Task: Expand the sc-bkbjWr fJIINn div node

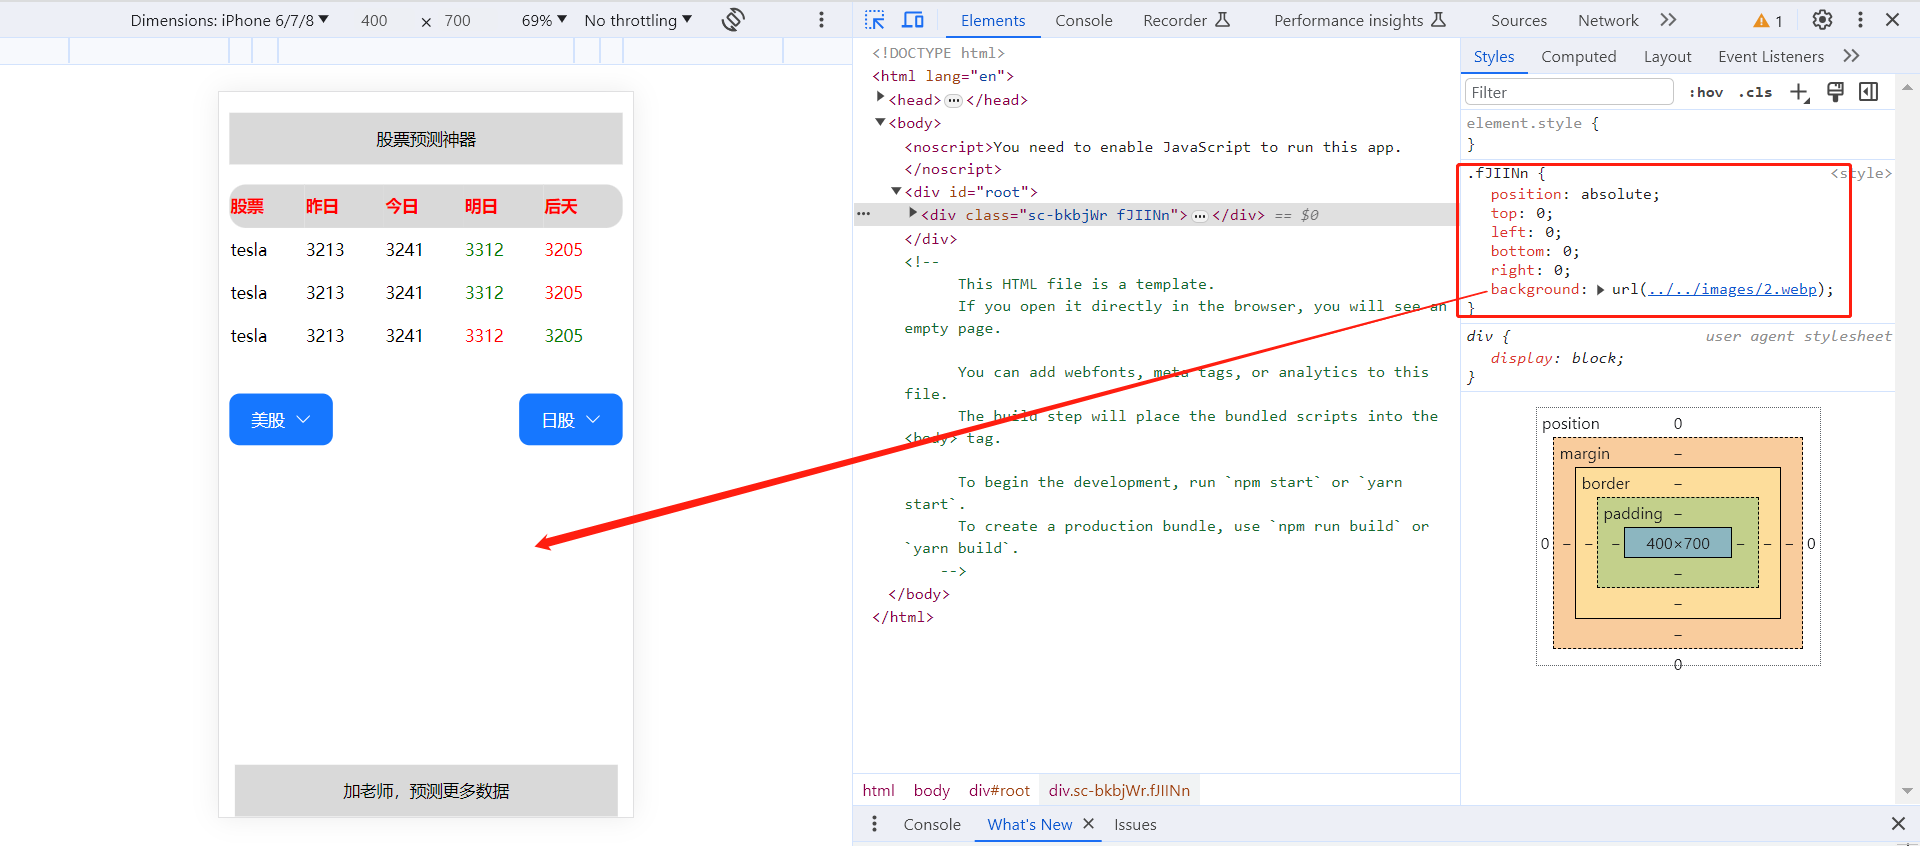Action: [913, 214]
